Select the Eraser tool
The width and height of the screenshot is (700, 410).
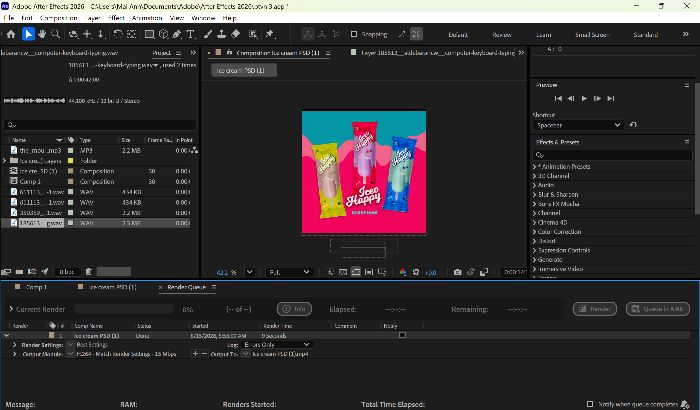pyautogui.click(x=236, y=34)
